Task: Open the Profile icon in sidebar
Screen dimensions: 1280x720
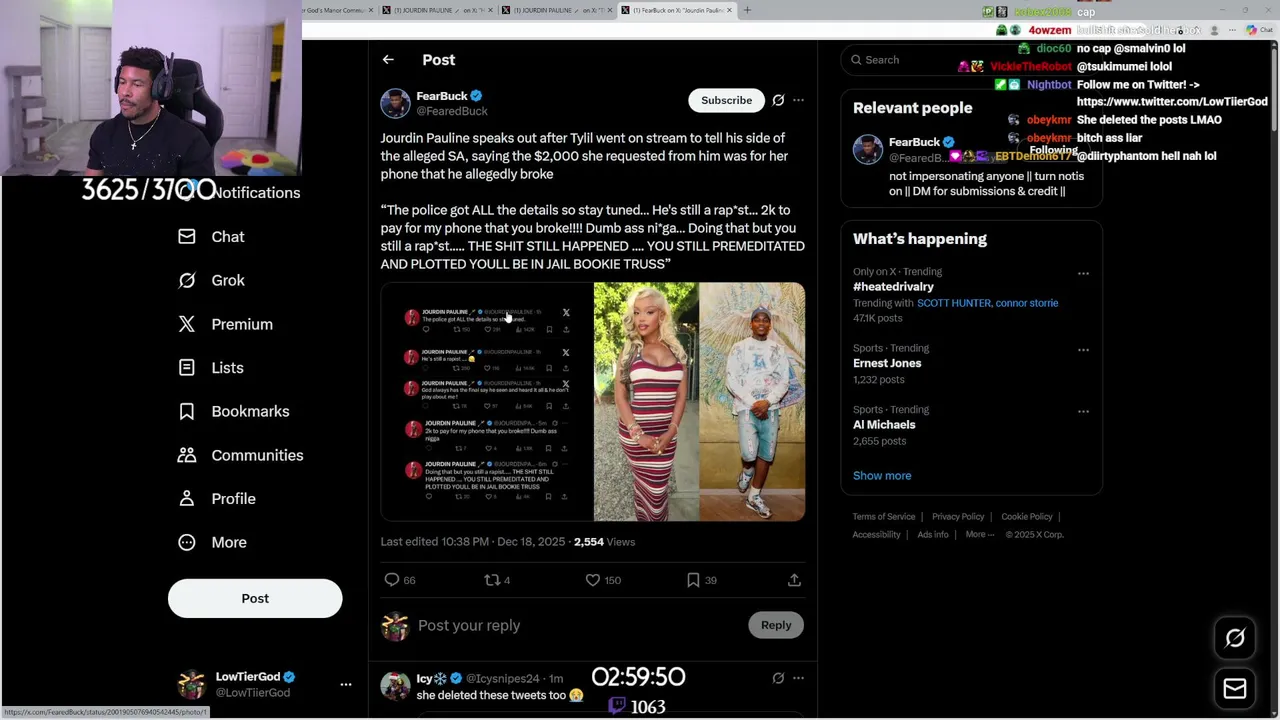Action: (x=187, y=498)
